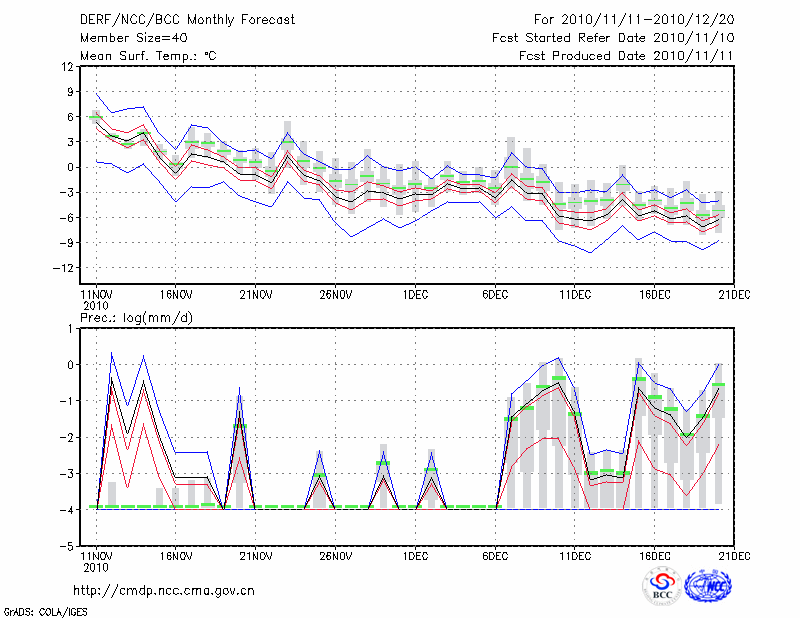The image size is (800, 618).
Task: Click the Fcst Produced Date line
Action: click(626, 56)
